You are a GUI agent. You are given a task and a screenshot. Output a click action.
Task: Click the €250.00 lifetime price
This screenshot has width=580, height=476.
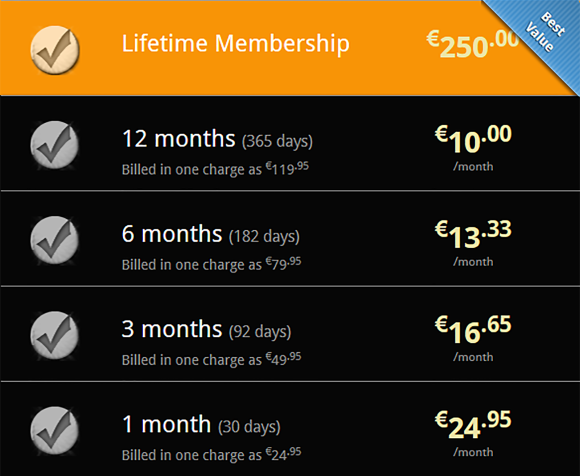[472, 44]
